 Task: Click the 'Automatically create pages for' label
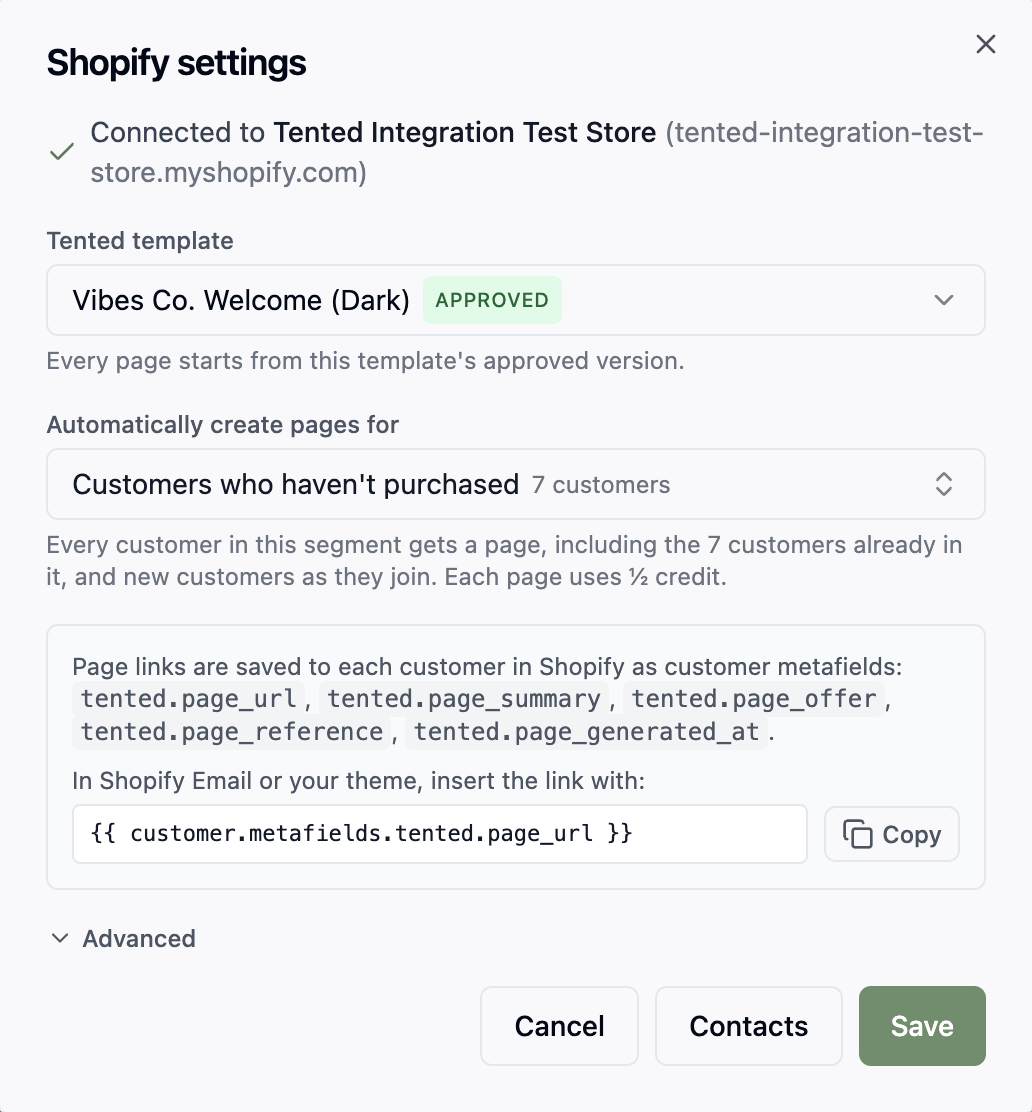pyautogui.click(x=223, y=425)
